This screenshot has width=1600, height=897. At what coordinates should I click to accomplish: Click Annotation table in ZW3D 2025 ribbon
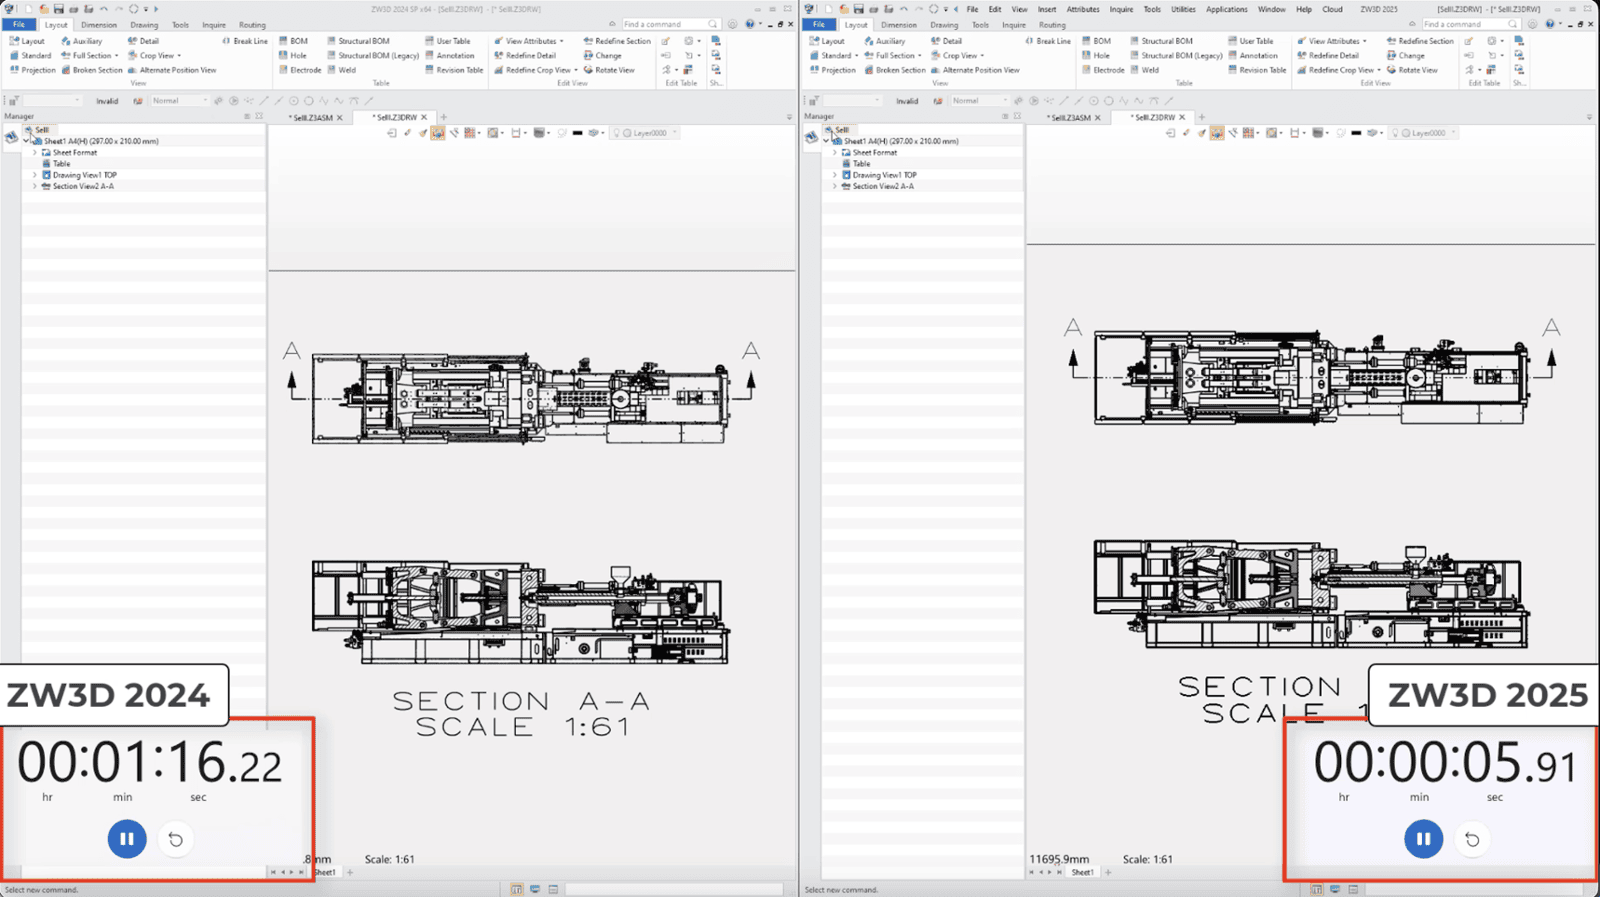1252,56
